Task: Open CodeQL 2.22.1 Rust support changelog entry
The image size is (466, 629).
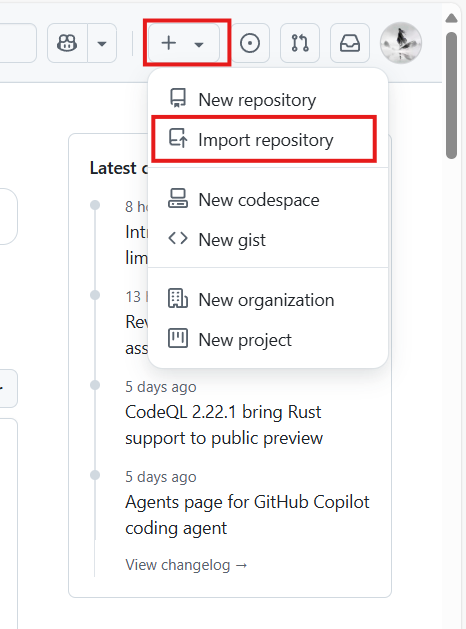Action: coord(224,425)
